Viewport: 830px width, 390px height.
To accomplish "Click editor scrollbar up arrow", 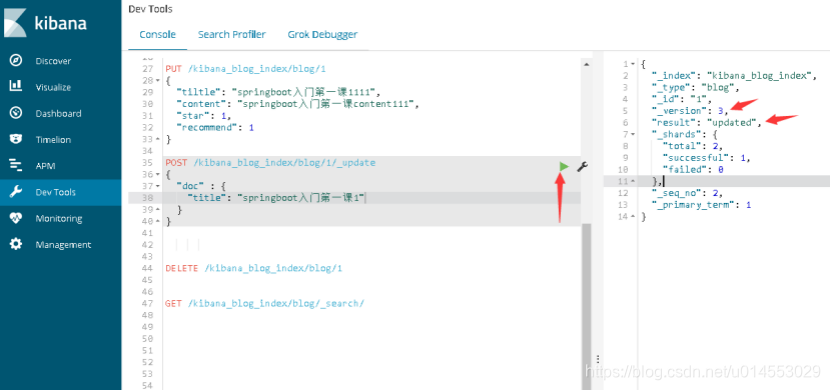I will 586,64.
